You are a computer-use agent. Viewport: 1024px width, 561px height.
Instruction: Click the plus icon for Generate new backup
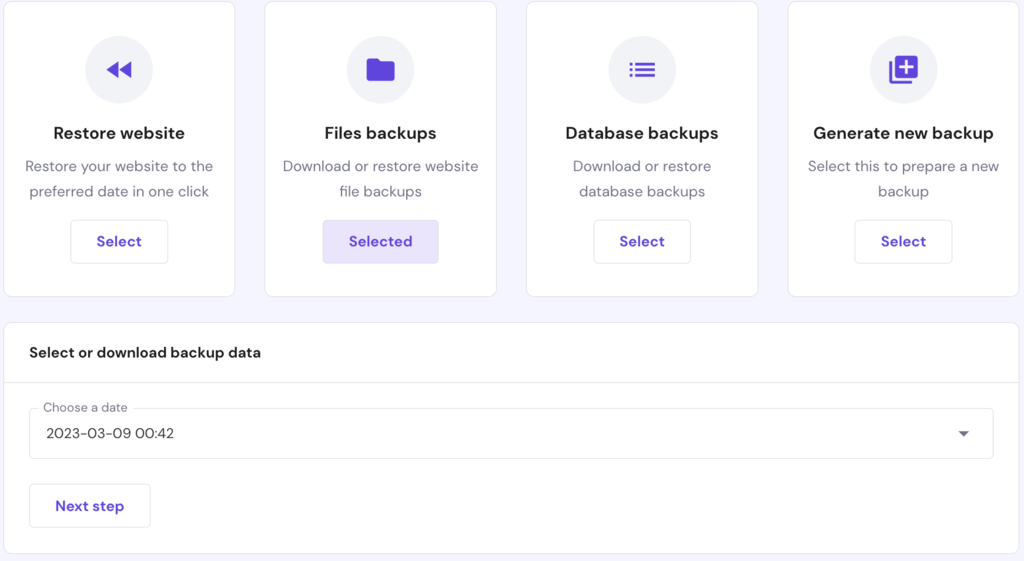pos(903,69)
